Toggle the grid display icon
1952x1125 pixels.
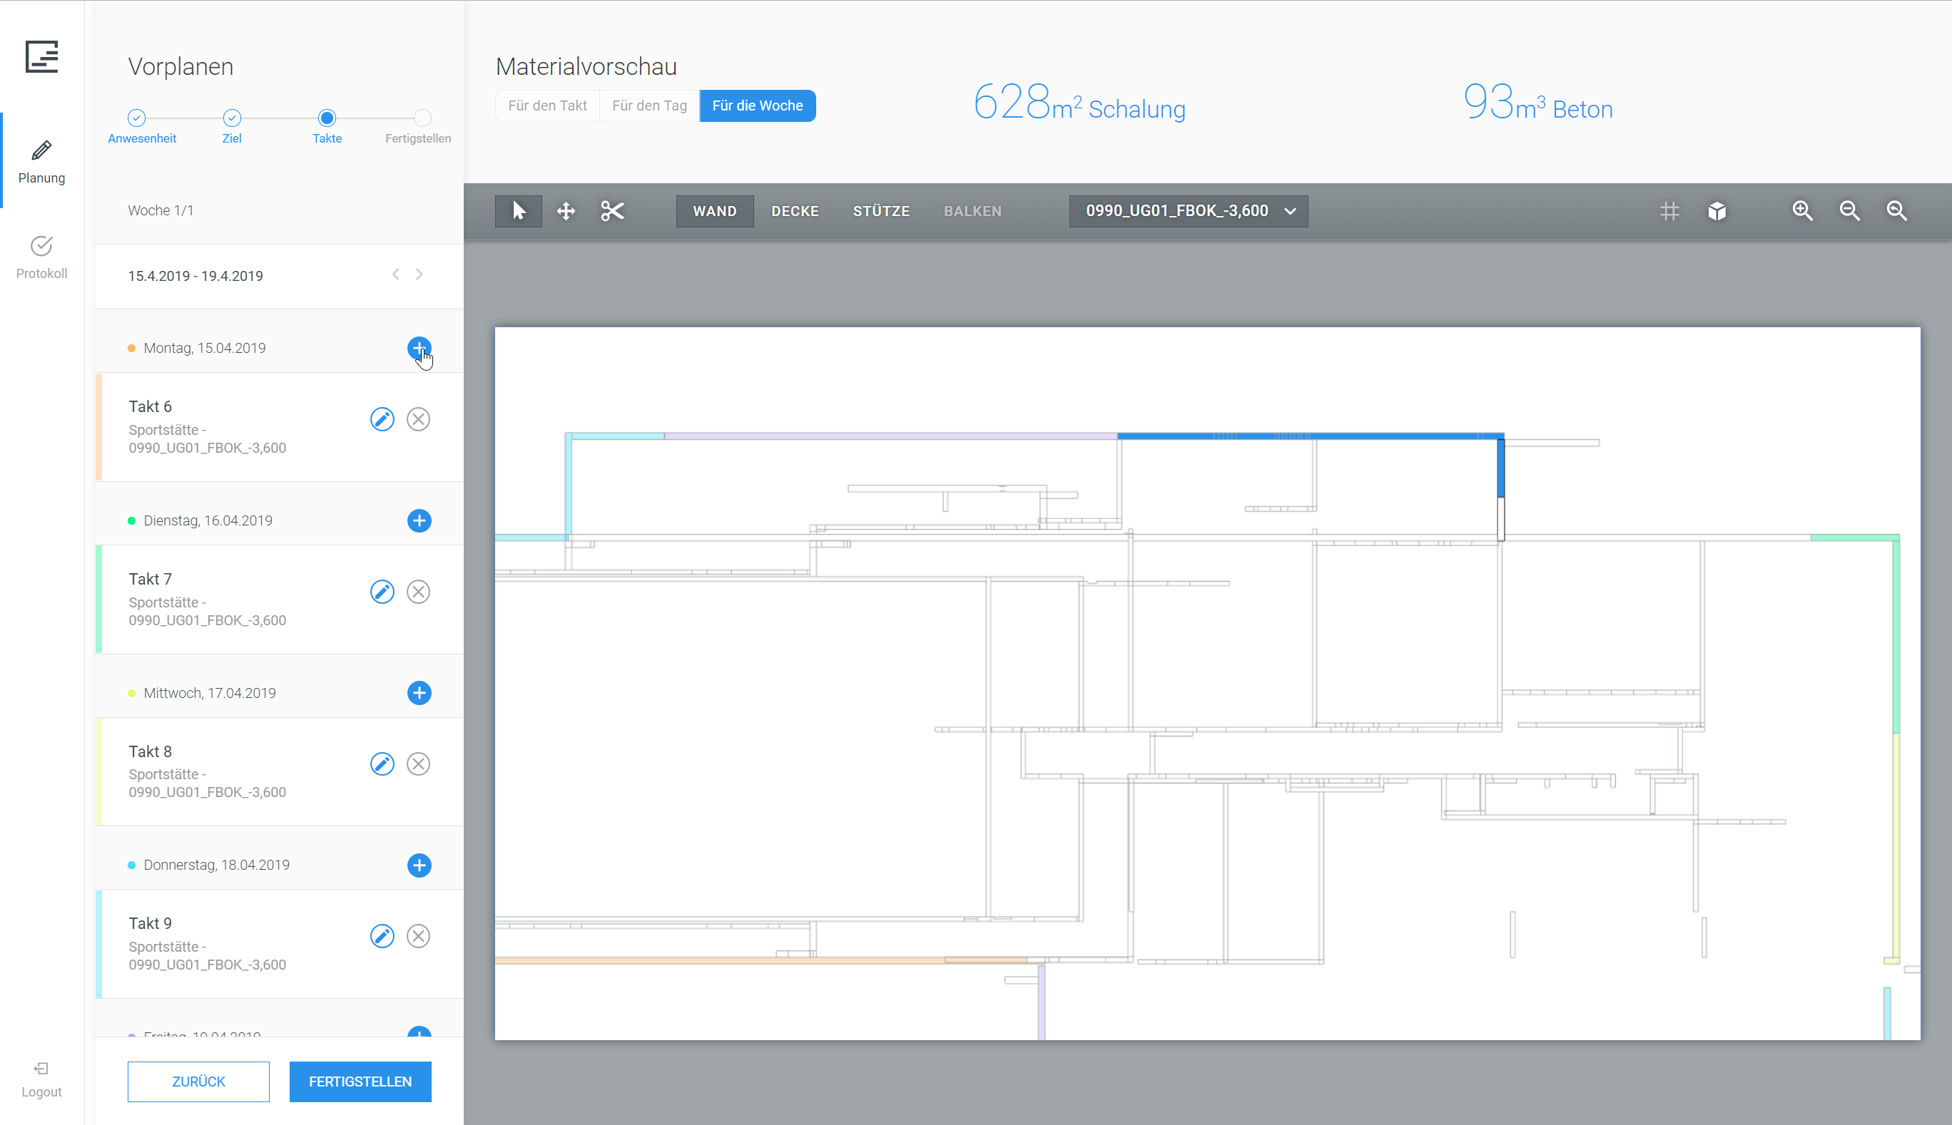tap(1669, 211)
